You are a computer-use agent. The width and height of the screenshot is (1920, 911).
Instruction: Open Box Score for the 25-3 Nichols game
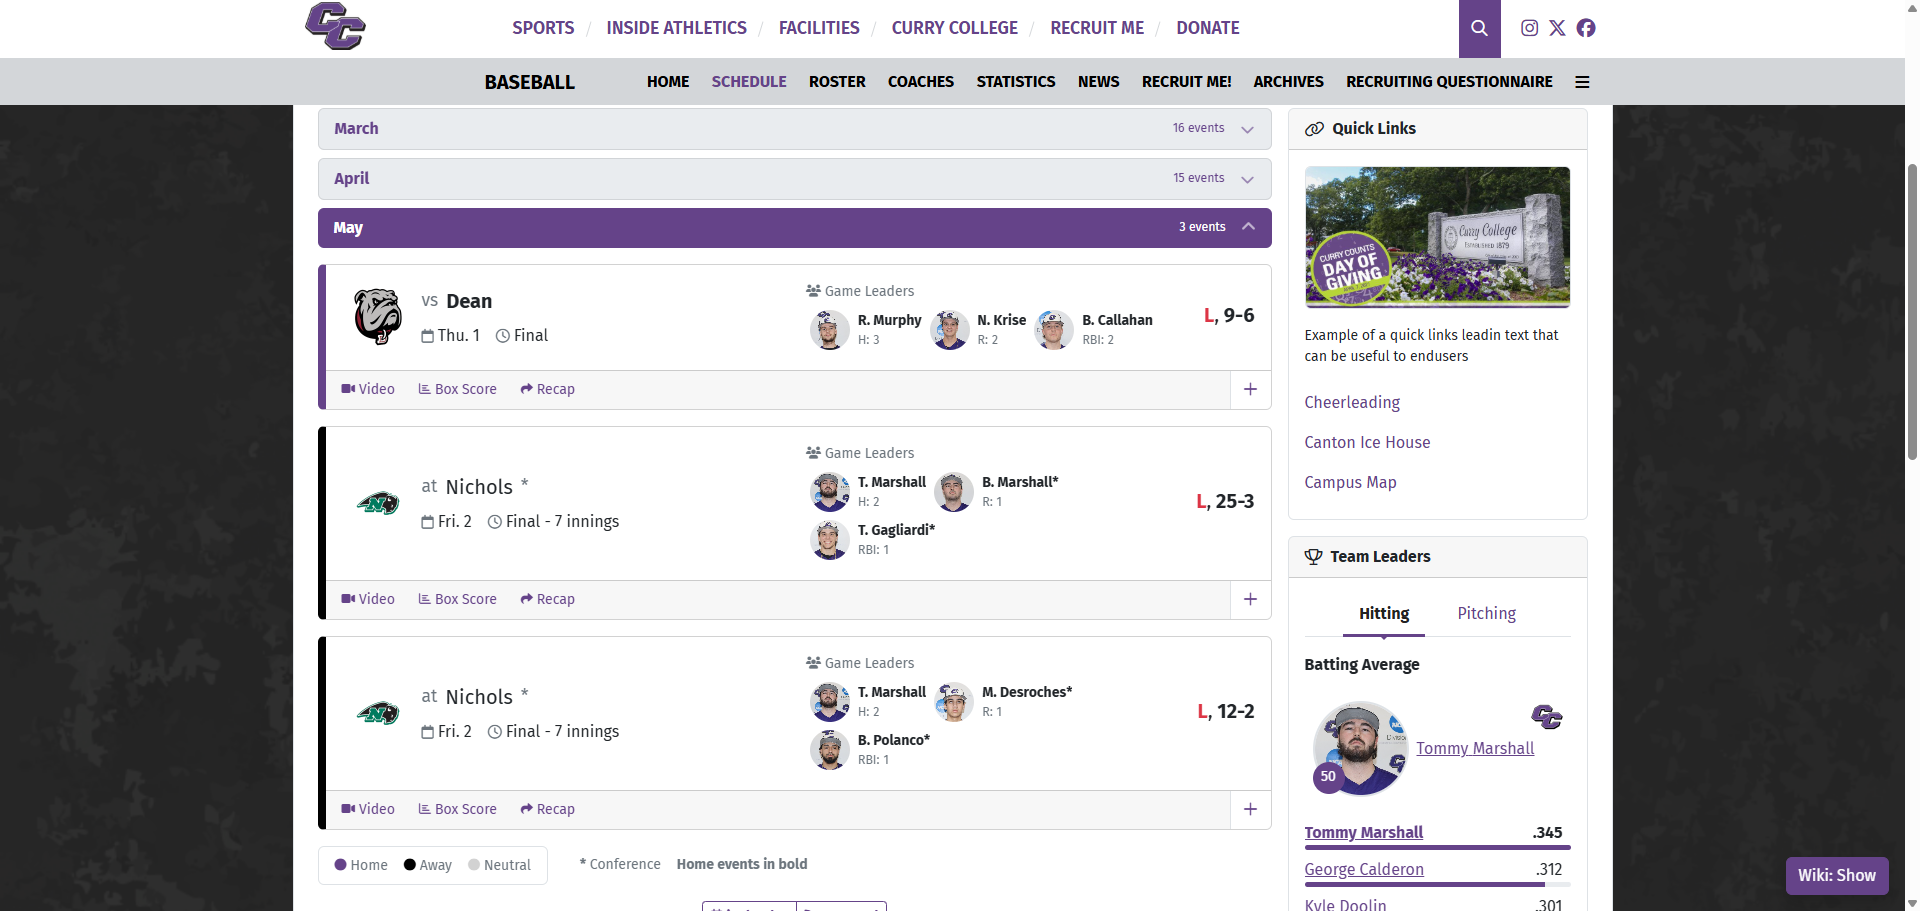point(457,599)
